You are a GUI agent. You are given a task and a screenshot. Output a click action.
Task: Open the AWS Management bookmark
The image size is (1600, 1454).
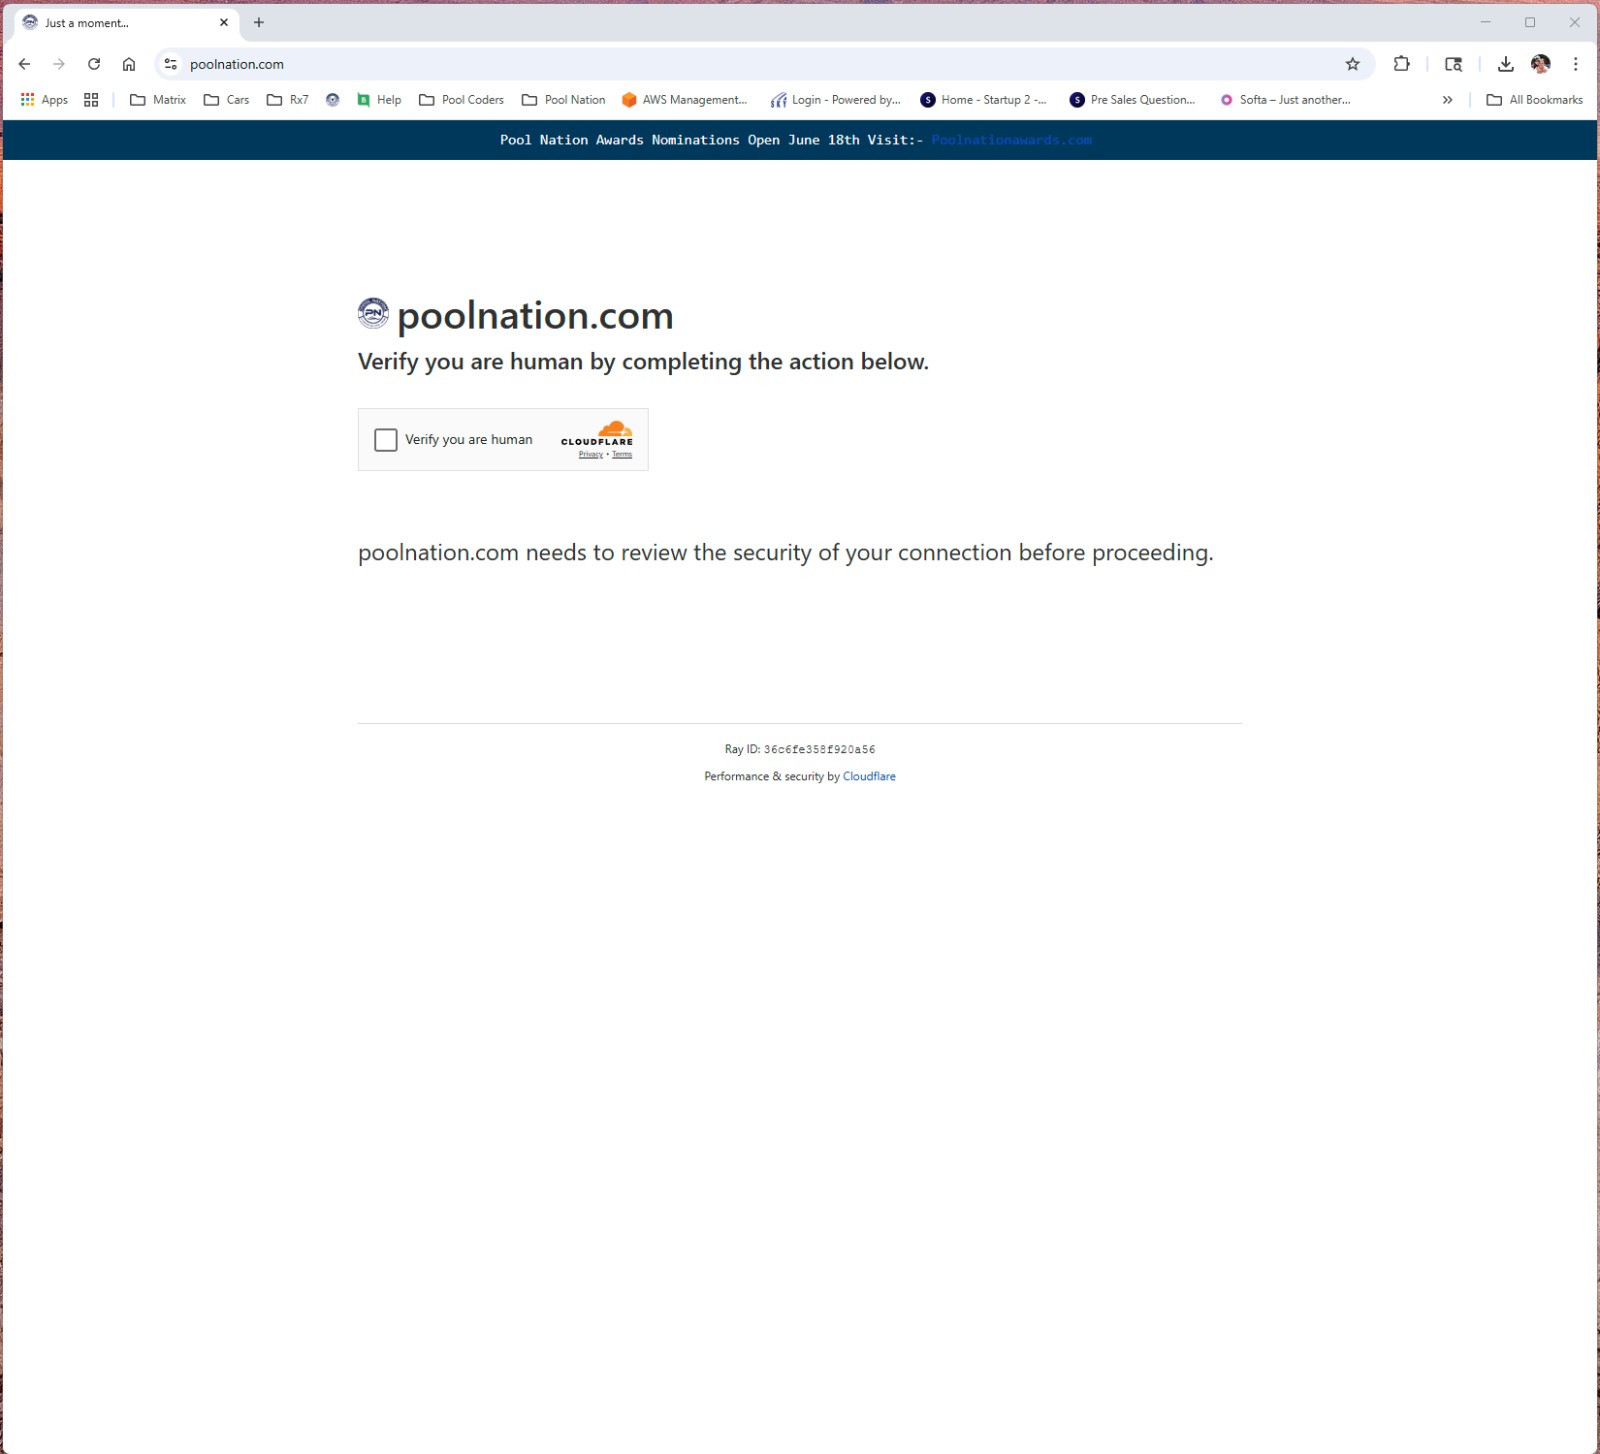point(685,100)
